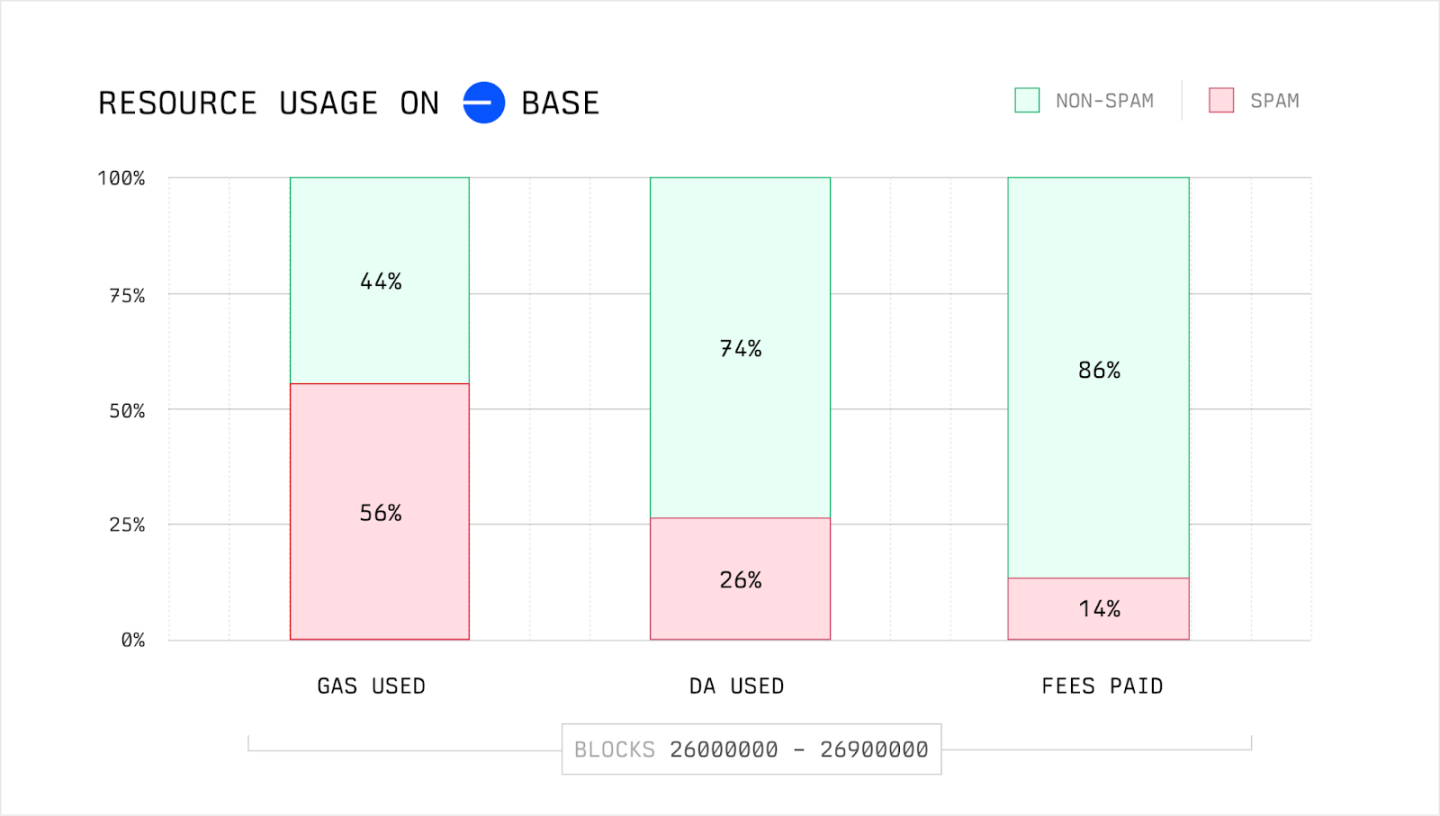Click the BLOCKS 26000000 - 26900000 range box
The width and height of the screenshot is (1440, 816).
click(x=751, y=749)
